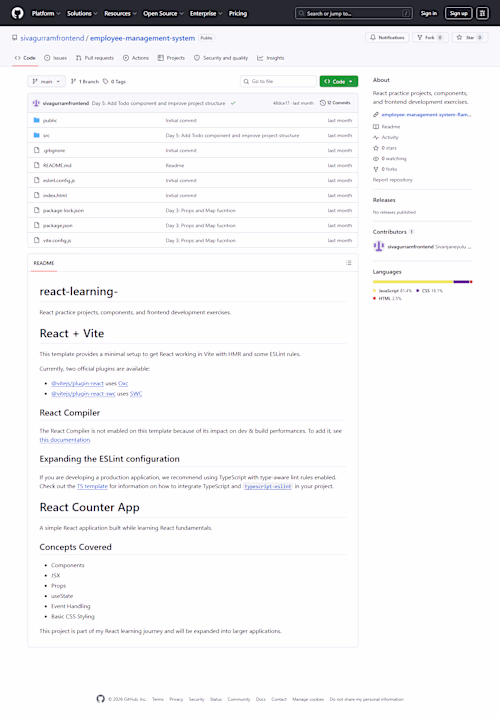View the 0 Tags link
Screen dimensions: 500x718
point(114,82)
